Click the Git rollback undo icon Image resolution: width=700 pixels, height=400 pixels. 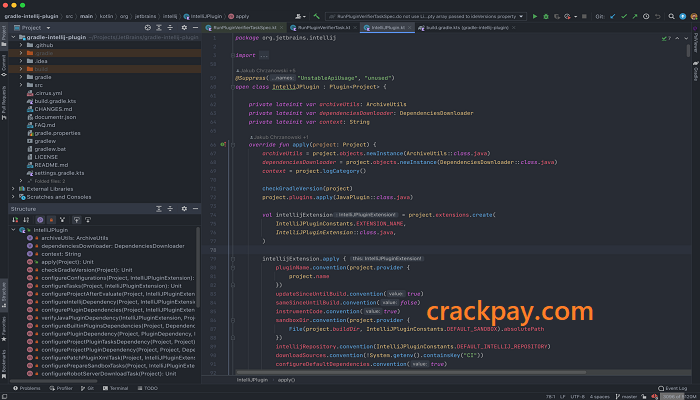pyautogui.click(x=657, y=17)
